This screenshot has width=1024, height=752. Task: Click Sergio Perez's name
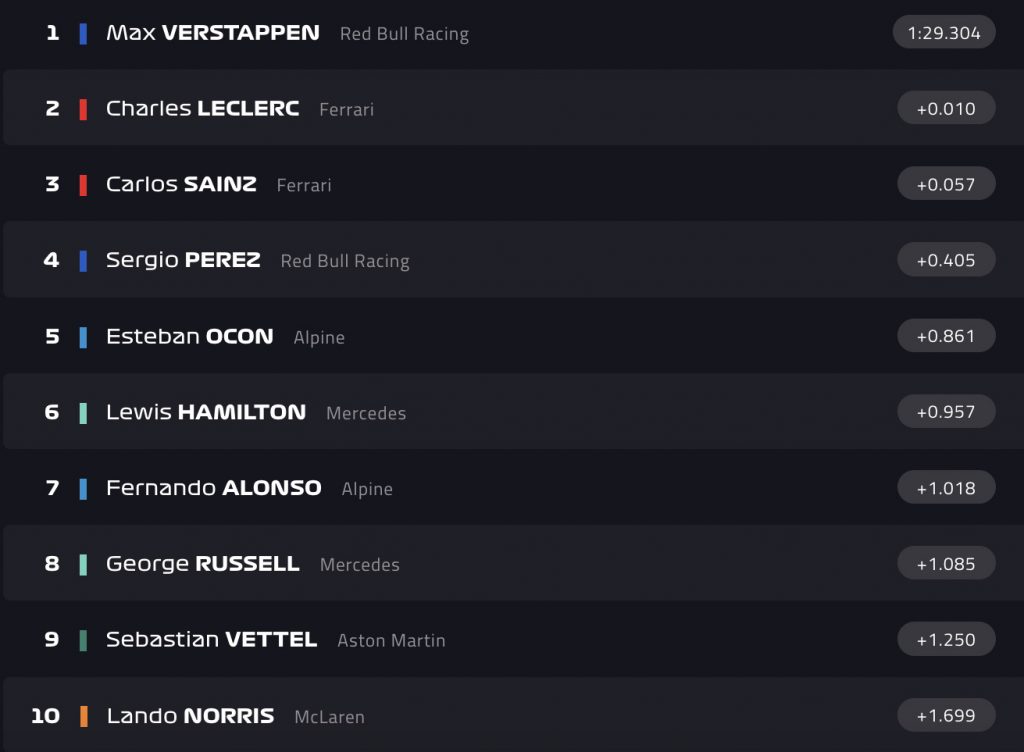(x=183, y=261)
